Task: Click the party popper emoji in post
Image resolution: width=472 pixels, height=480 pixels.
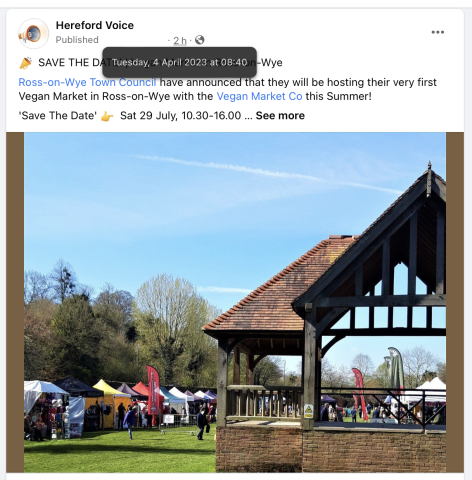Action: (x=25, y=63)
